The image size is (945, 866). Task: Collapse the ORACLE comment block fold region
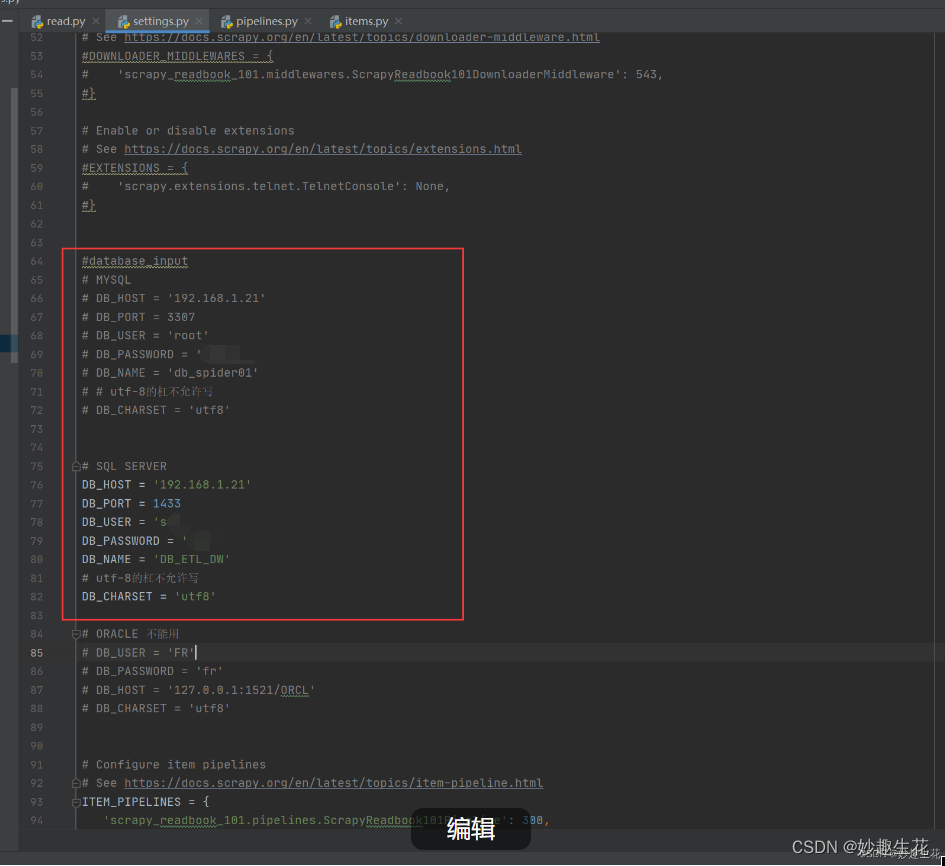[74, 633]
